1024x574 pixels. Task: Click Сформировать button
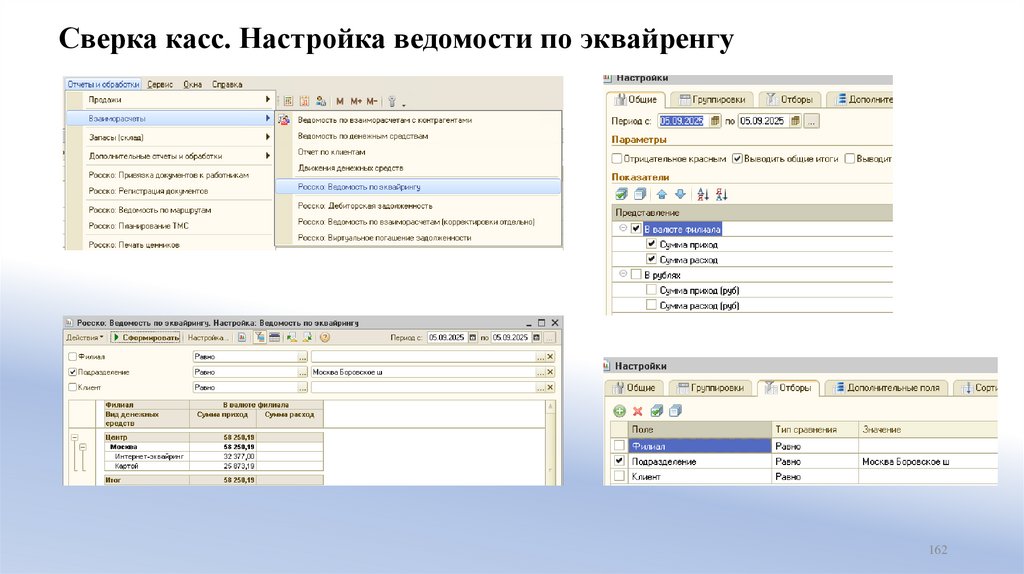(x=145, y=338)
